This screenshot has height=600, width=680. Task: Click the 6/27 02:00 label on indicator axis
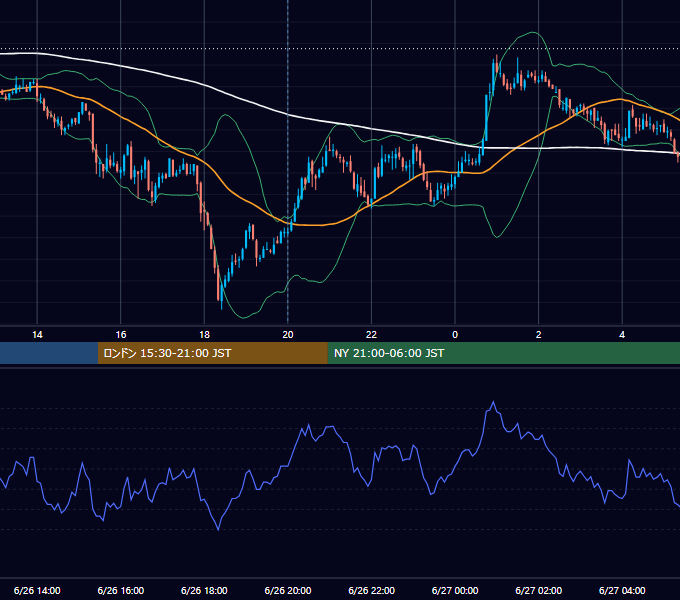[x=539, y=590]
